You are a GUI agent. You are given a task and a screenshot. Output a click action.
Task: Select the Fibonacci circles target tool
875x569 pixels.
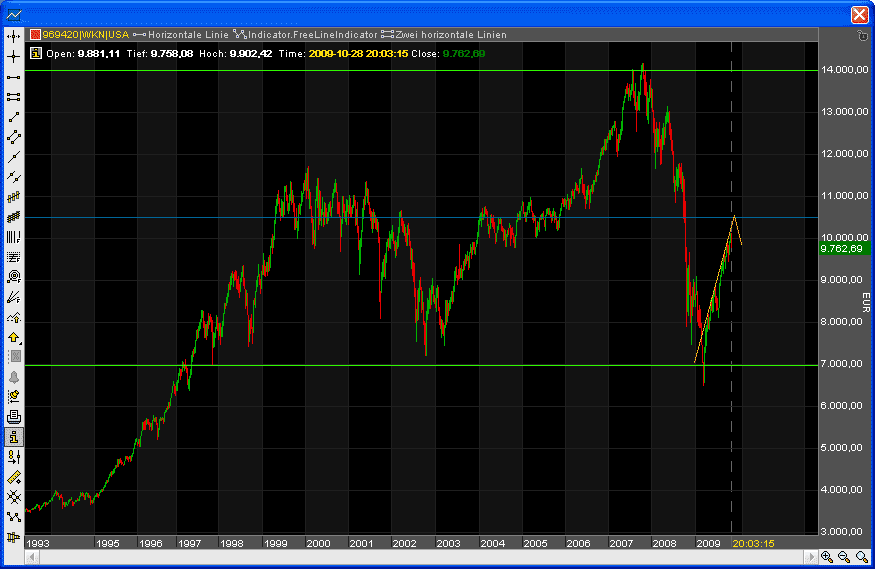(13, 276)
